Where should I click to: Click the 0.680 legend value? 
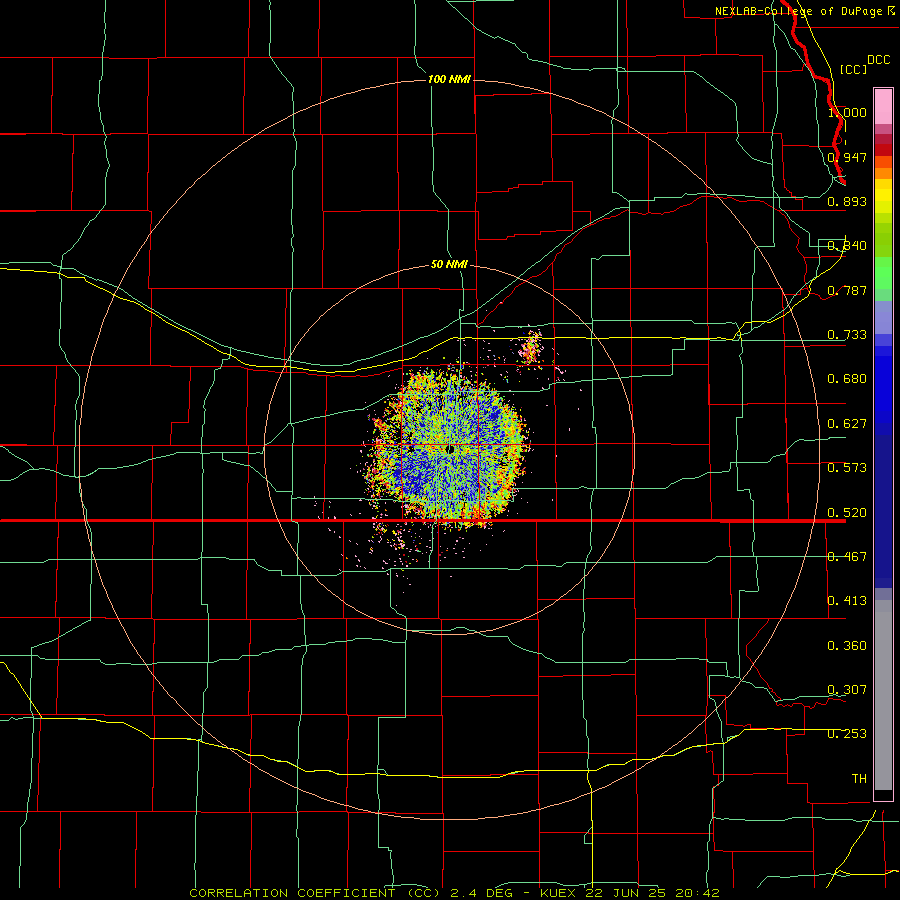pos(847,379)
